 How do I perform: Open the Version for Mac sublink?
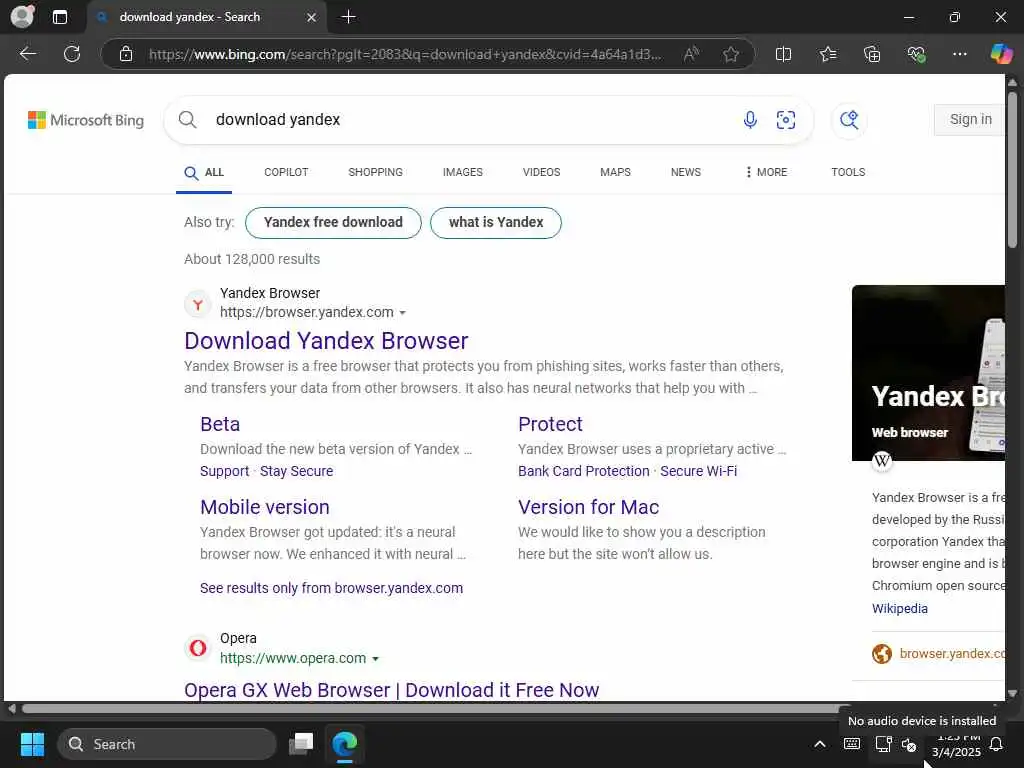588,507
